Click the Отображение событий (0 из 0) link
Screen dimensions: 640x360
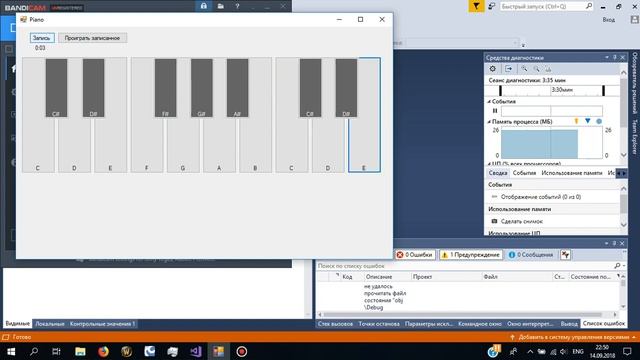coord(541,197)
